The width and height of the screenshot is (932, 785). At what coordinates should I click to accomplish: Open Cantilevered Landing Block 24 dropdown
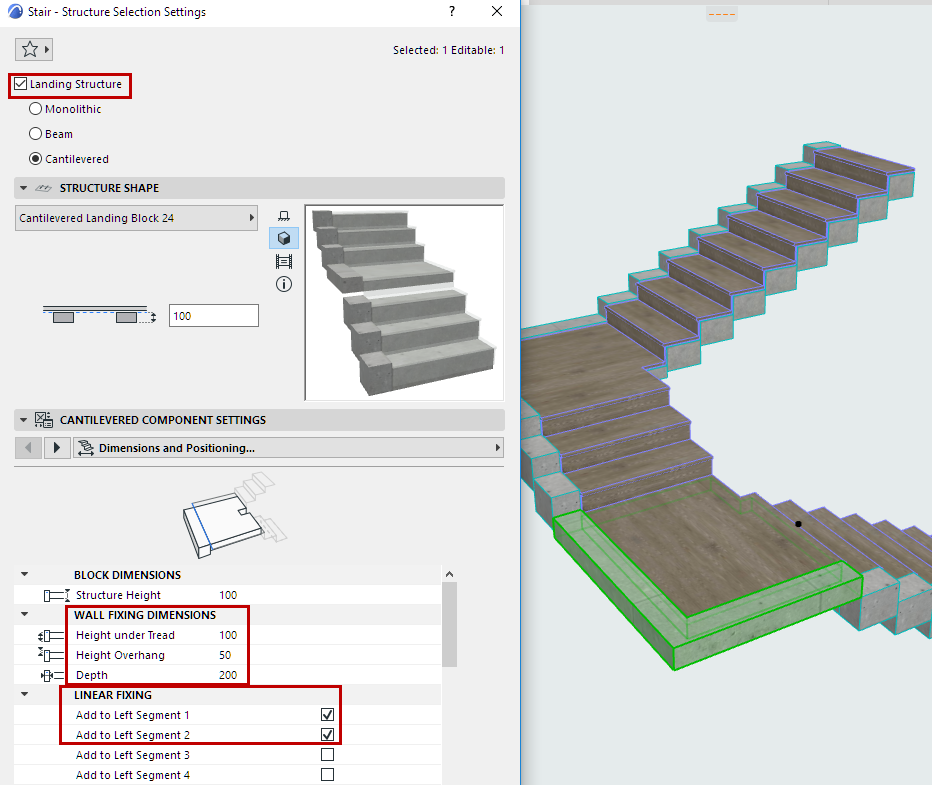pyautogui.click(x=137, y=218)
